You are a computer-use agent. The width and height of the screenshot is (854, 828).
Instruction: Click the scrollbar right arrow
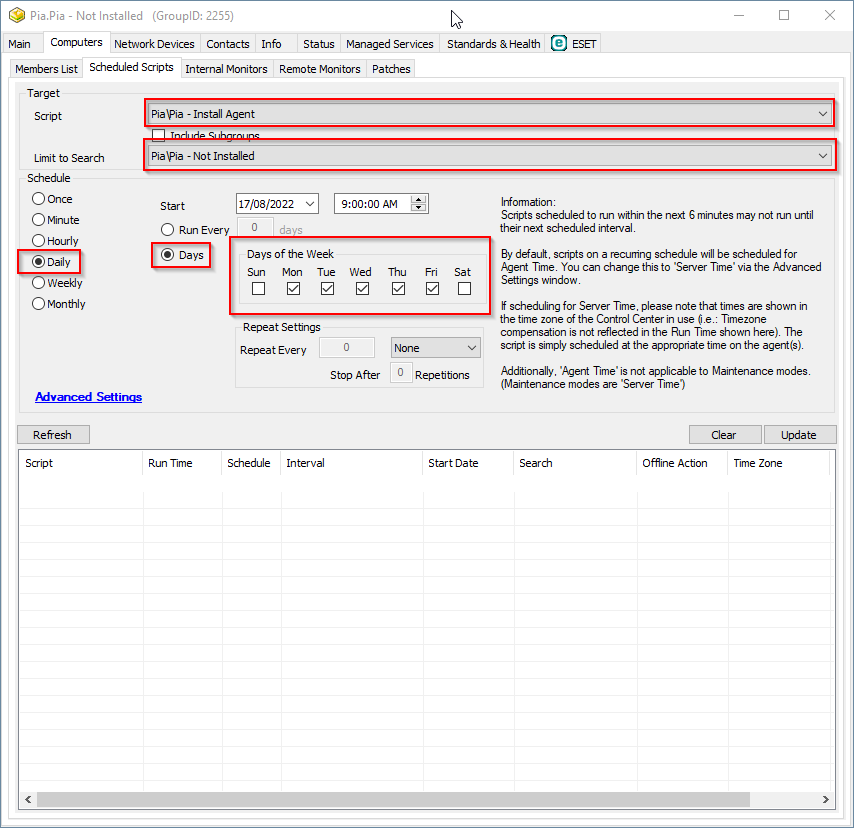pyautogui.click(x=825, y=800)
